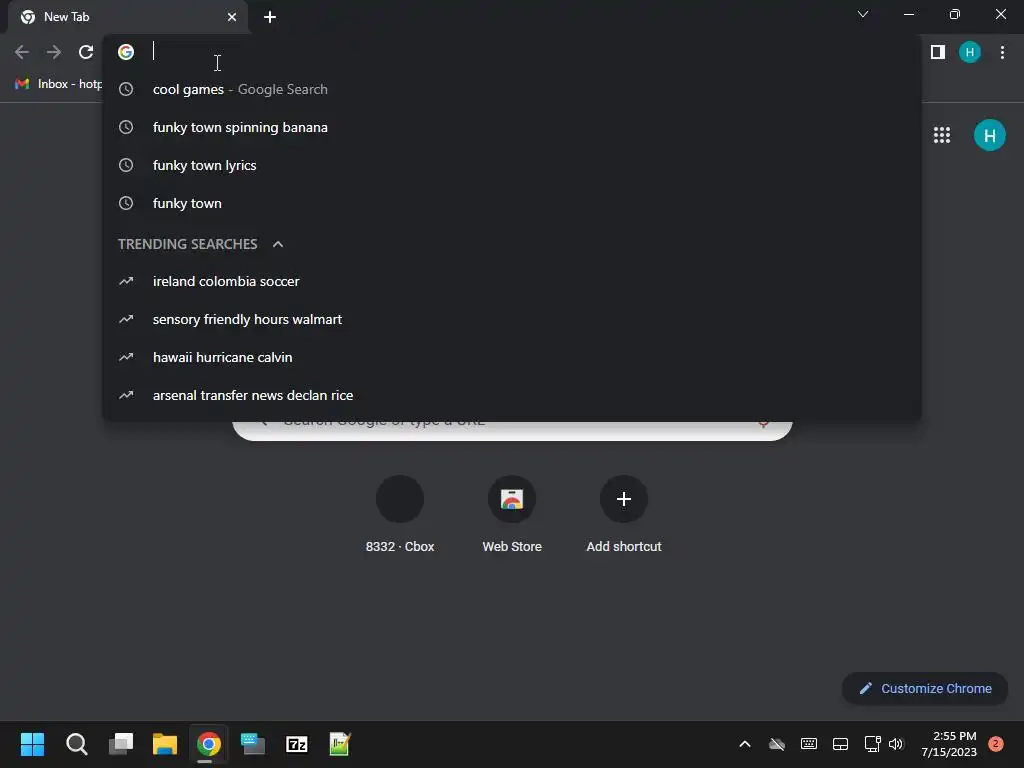Open Windows taskbar search
The image size is (1024, 768).
click(x=76, y=744)
